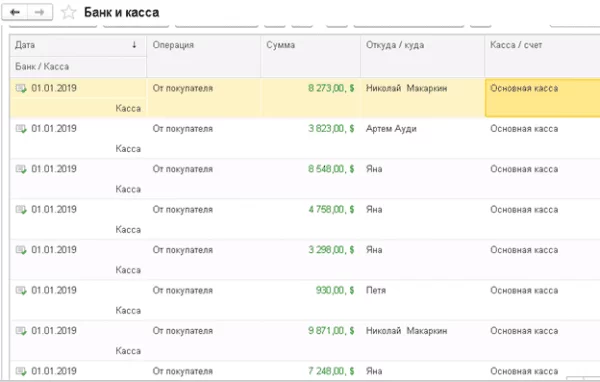The height and width of the screenshot is (382, 600).
Task: Click Основная касса in the 9 871,00 row
Action: point(524,331)
